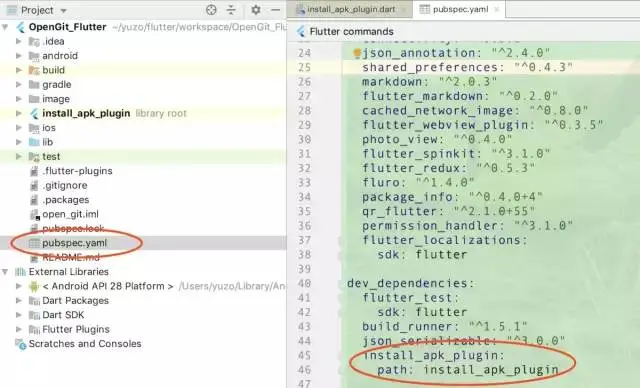
Task: Click the Flutter logo in Flutter commands bar
Action: tap(301, 31)
